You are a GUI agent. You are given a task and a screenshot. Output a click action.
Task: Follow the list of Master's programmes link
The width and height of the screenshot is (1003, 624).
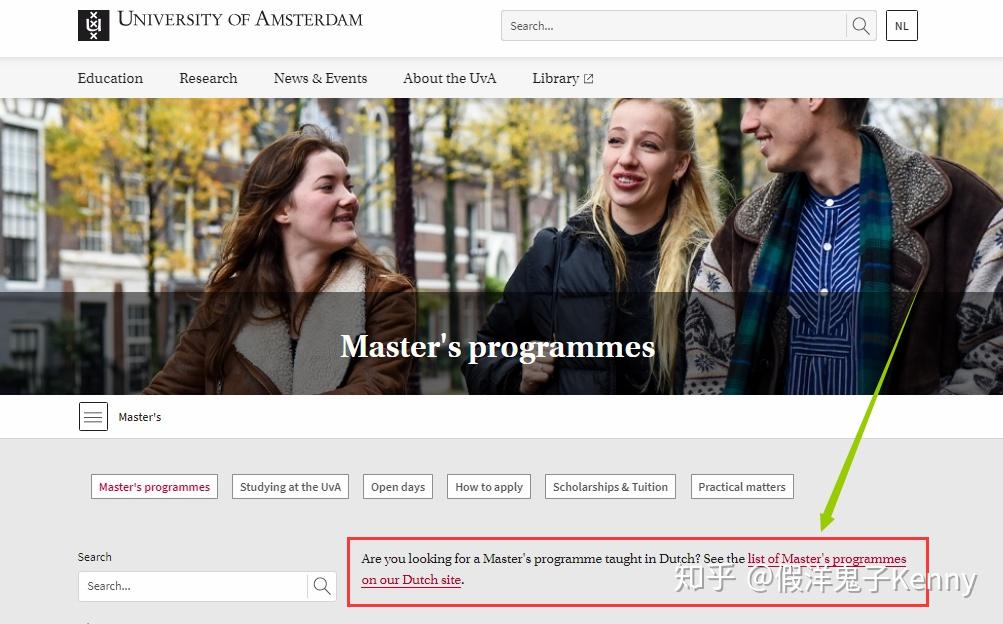click(x=826, y=559)
